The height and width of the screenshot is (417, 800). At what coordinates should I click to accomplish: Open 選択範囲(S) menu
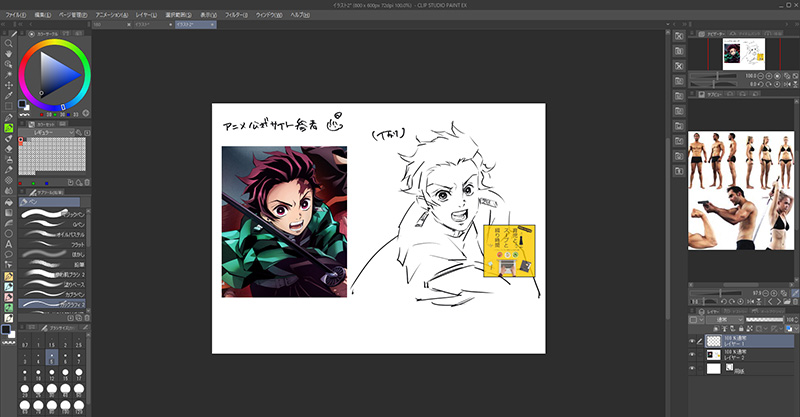(178, 15)
